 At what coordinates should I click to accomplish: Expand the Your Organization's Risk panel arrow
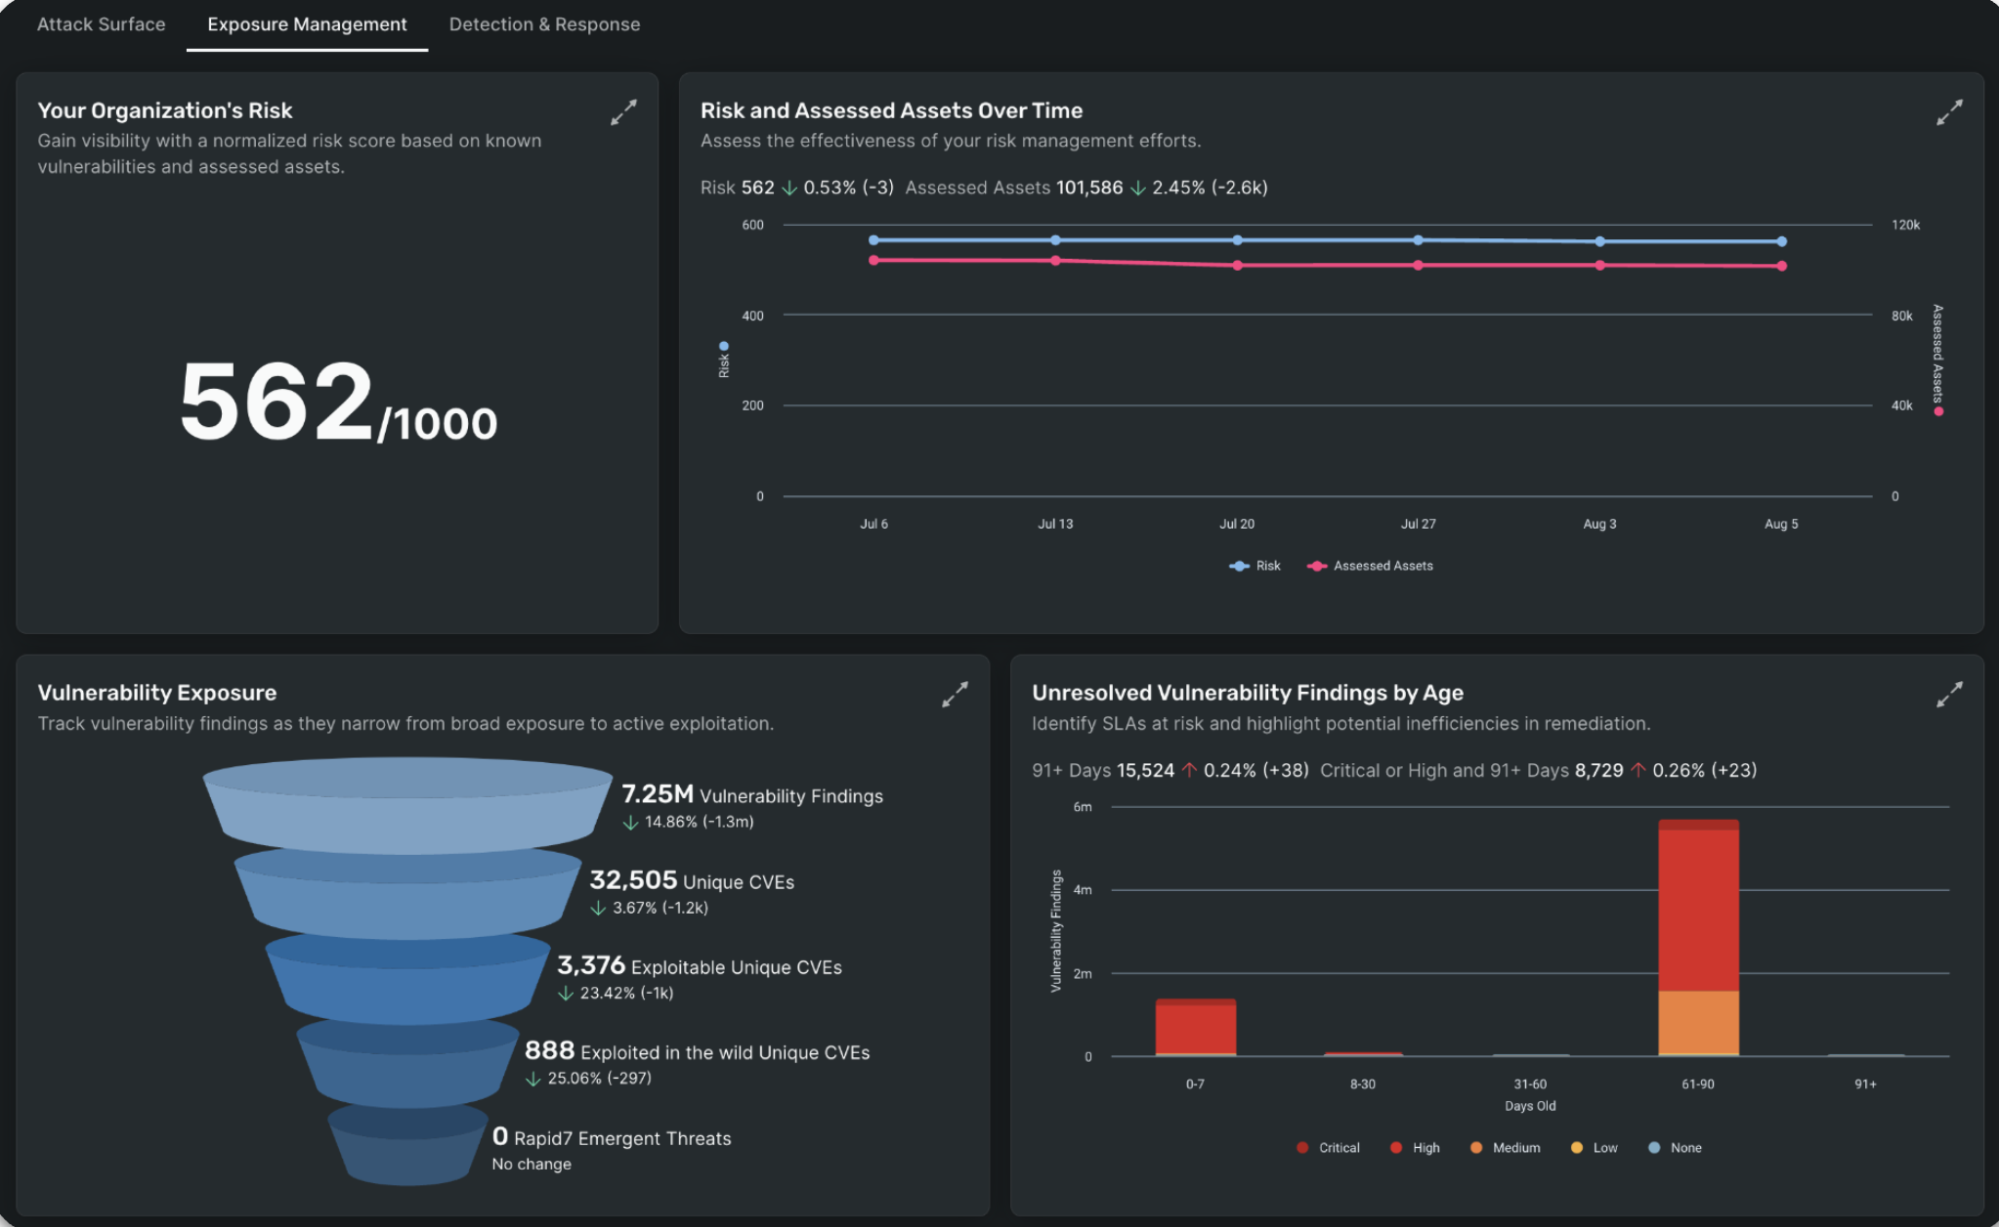(622, 112)
